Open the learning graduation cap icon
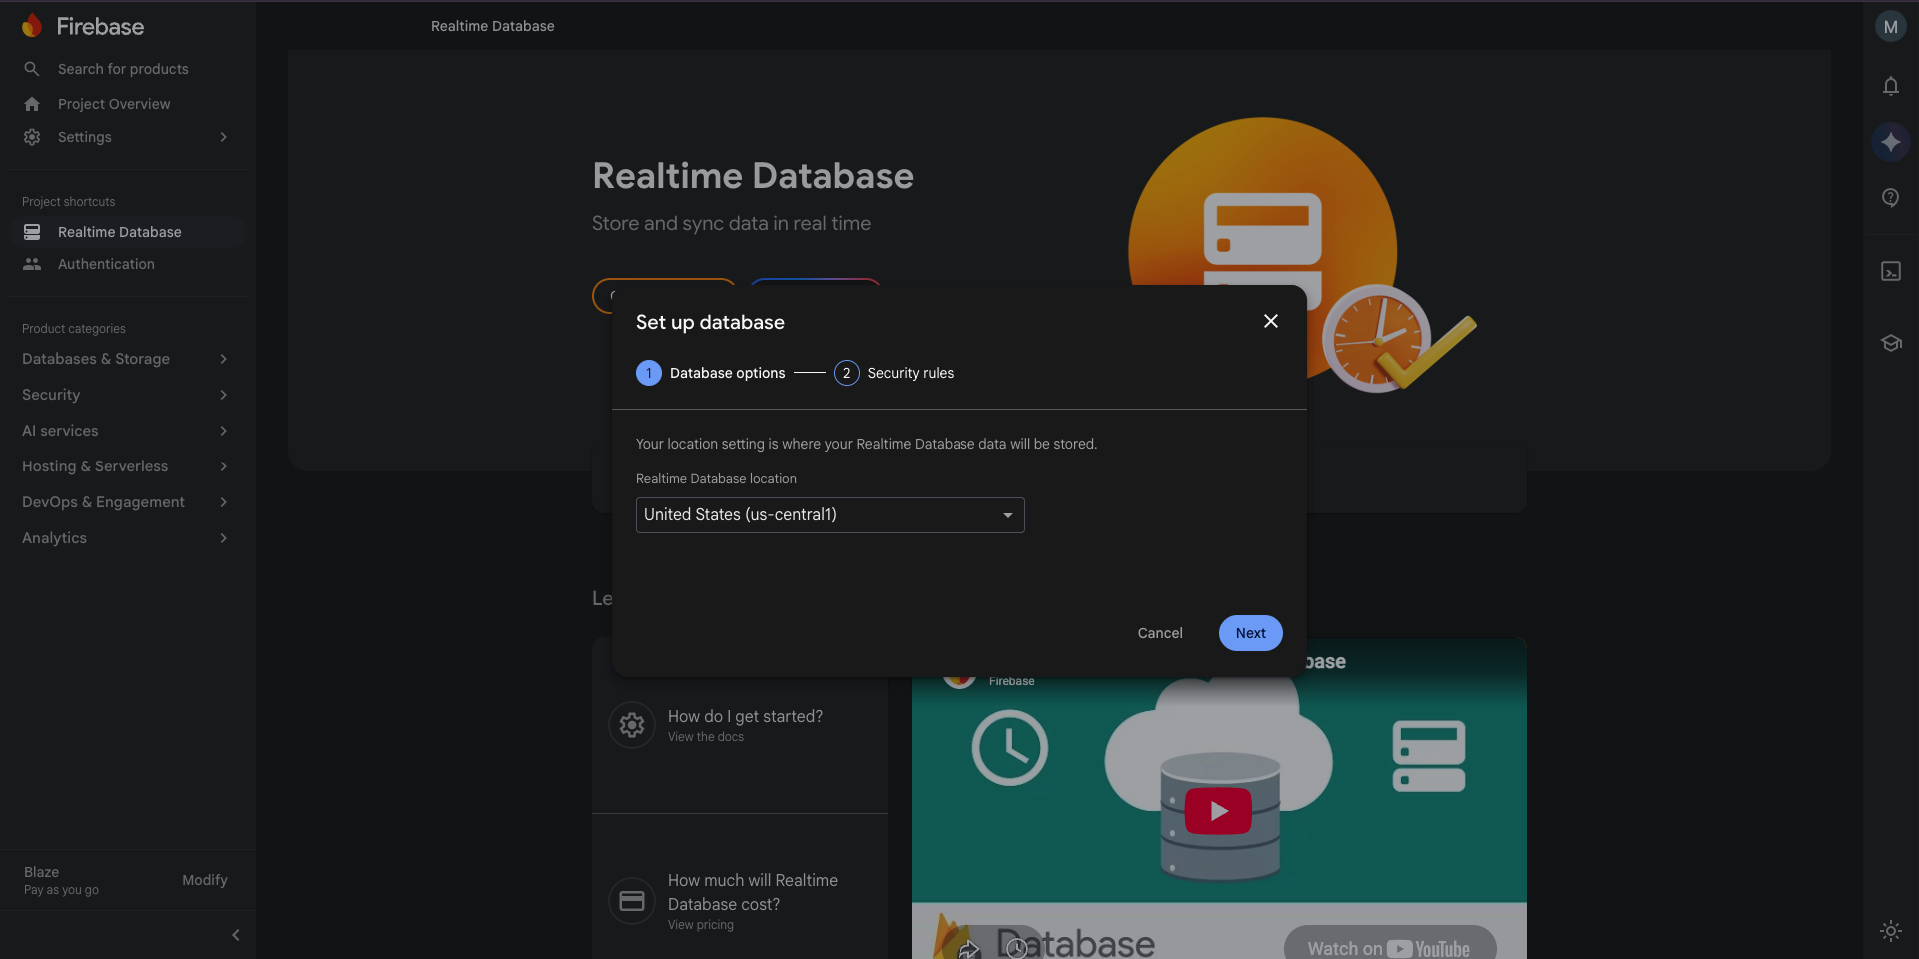Image resolution: width=1919 pixels, height=959 pixels. (x=1890, y=343)
